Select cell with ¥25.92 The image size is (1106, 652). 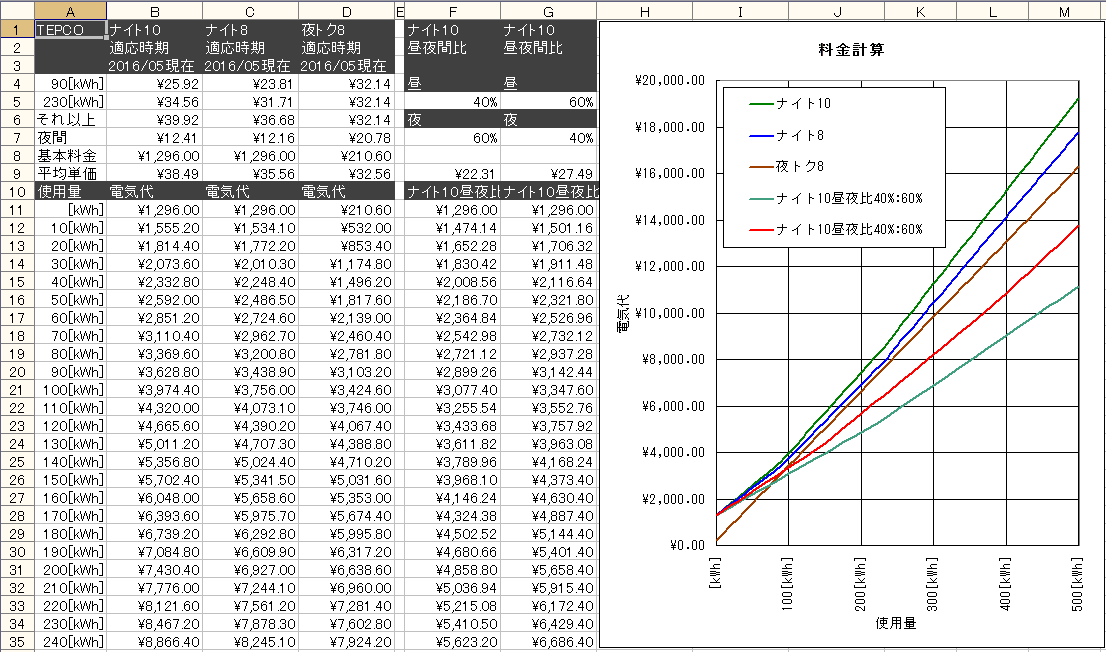click(154, 84)
